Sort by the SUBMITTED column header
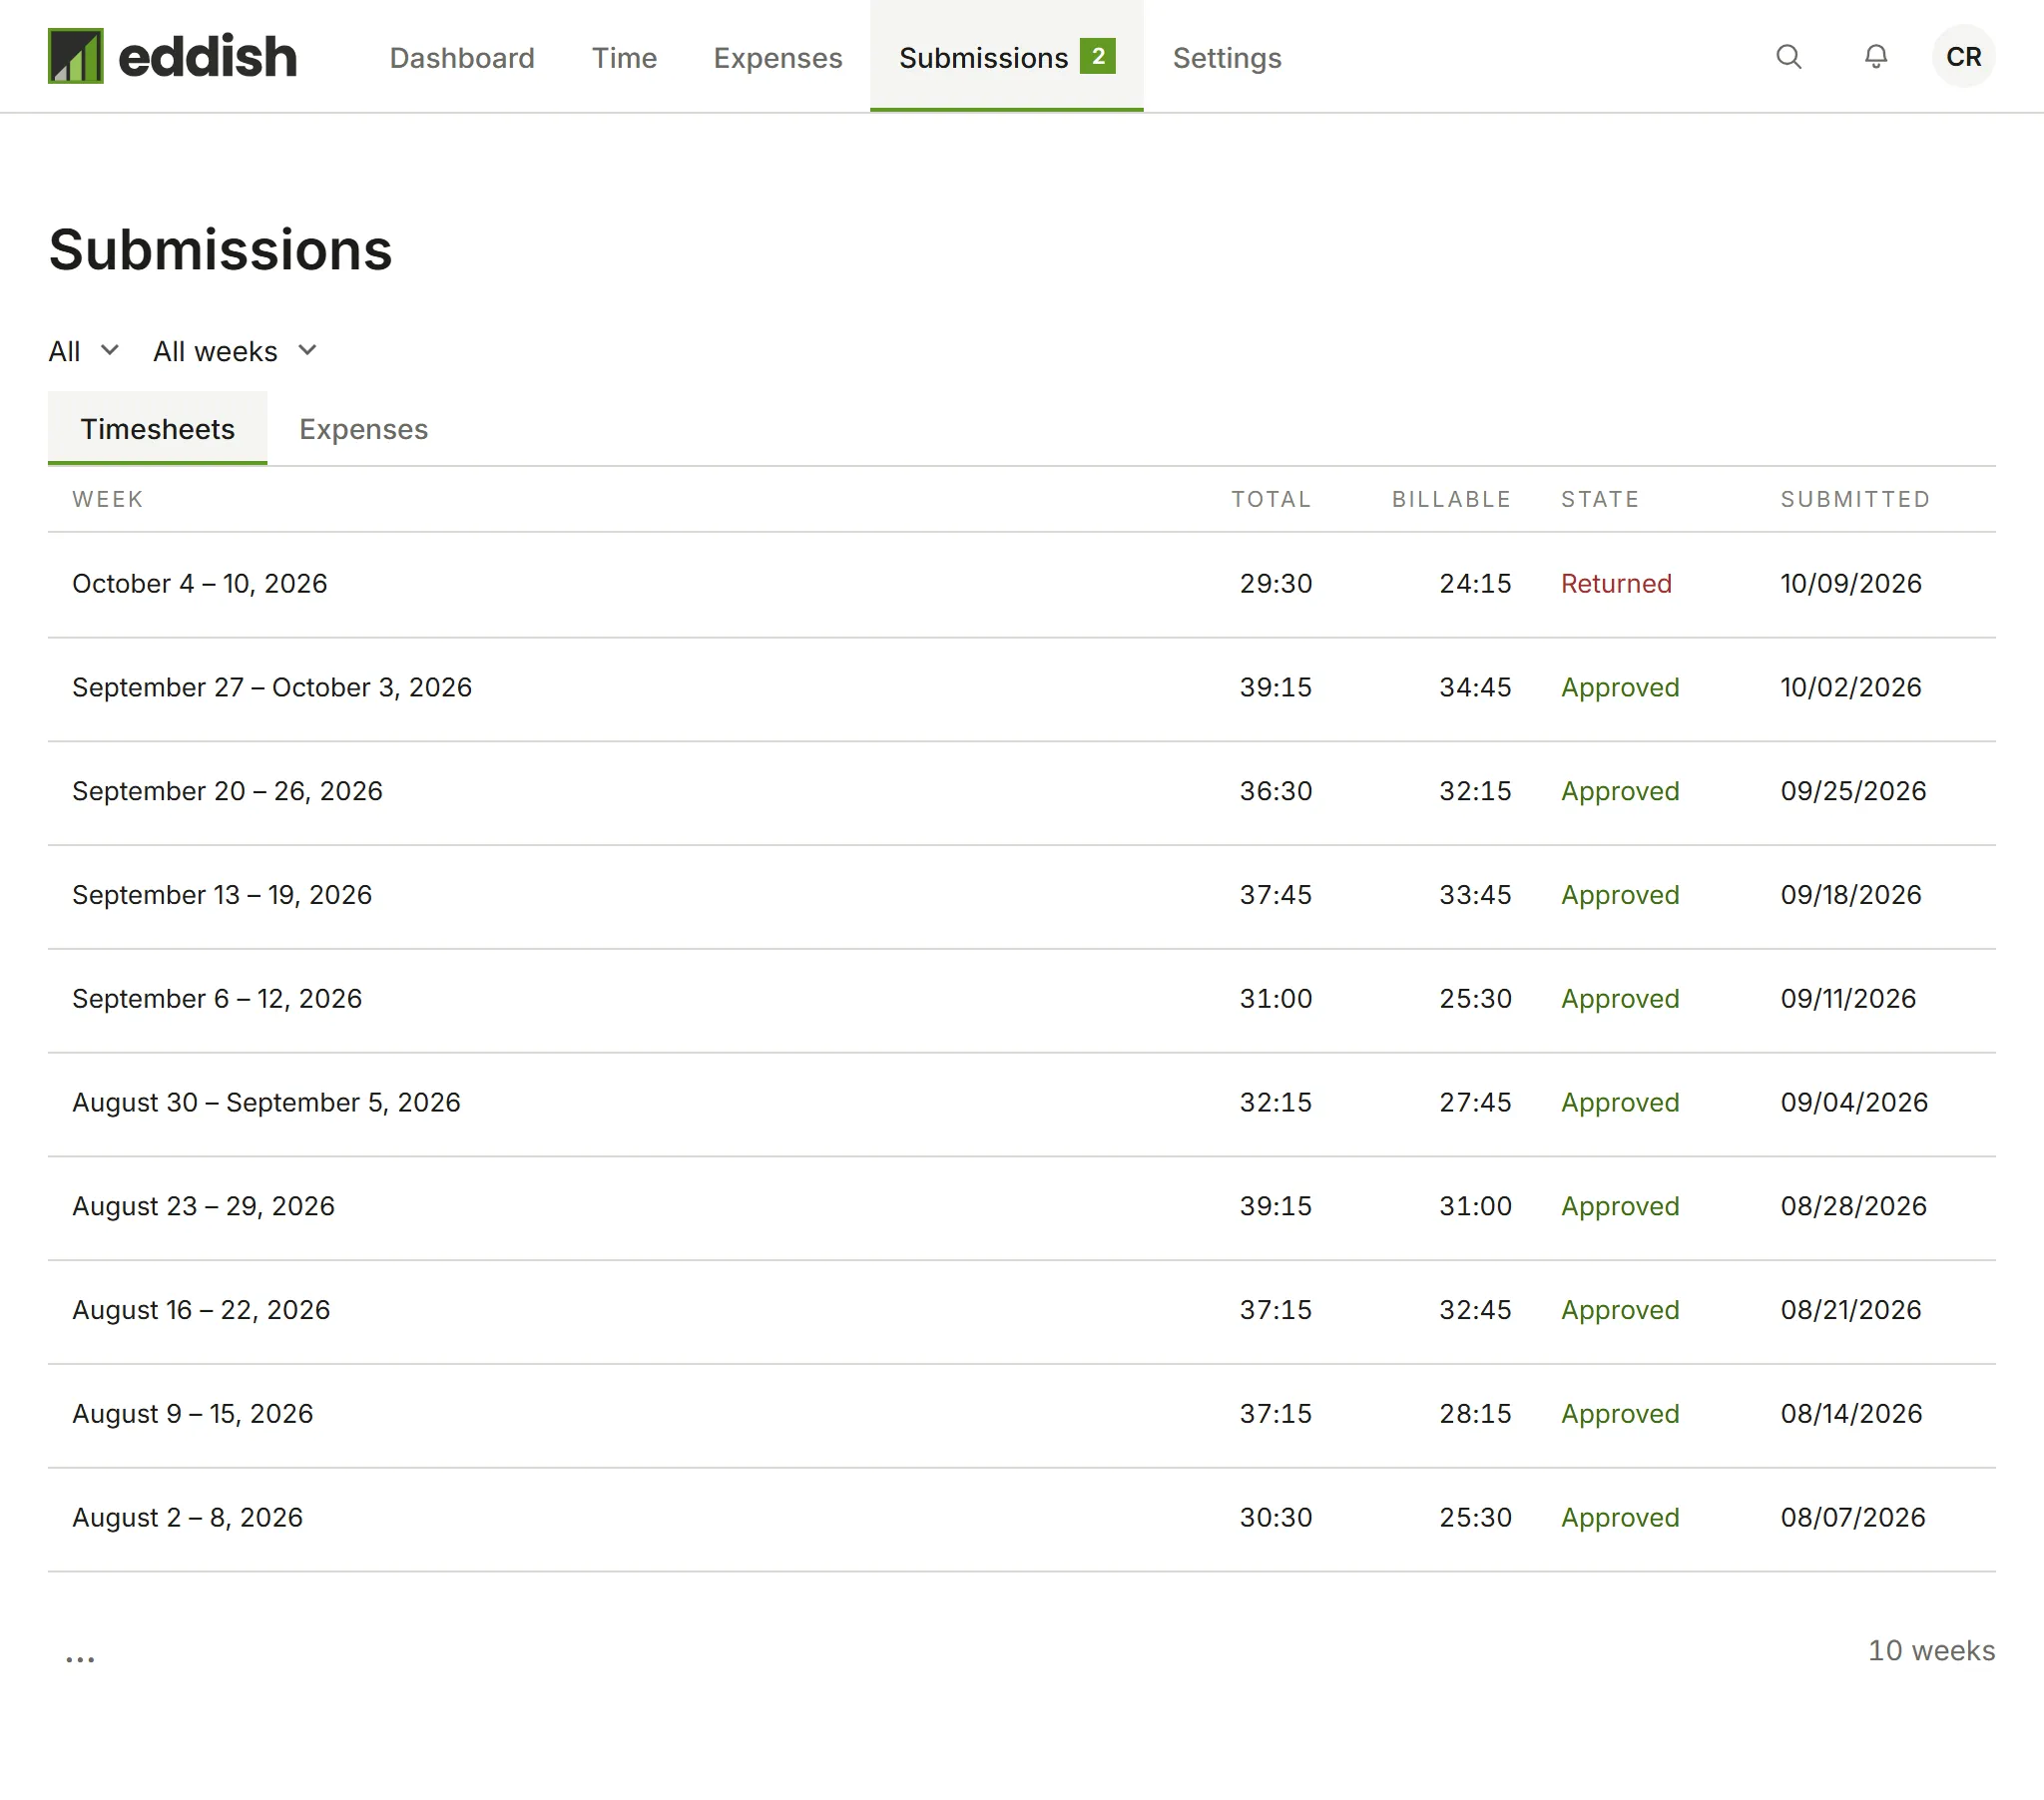 [1855, 499]
